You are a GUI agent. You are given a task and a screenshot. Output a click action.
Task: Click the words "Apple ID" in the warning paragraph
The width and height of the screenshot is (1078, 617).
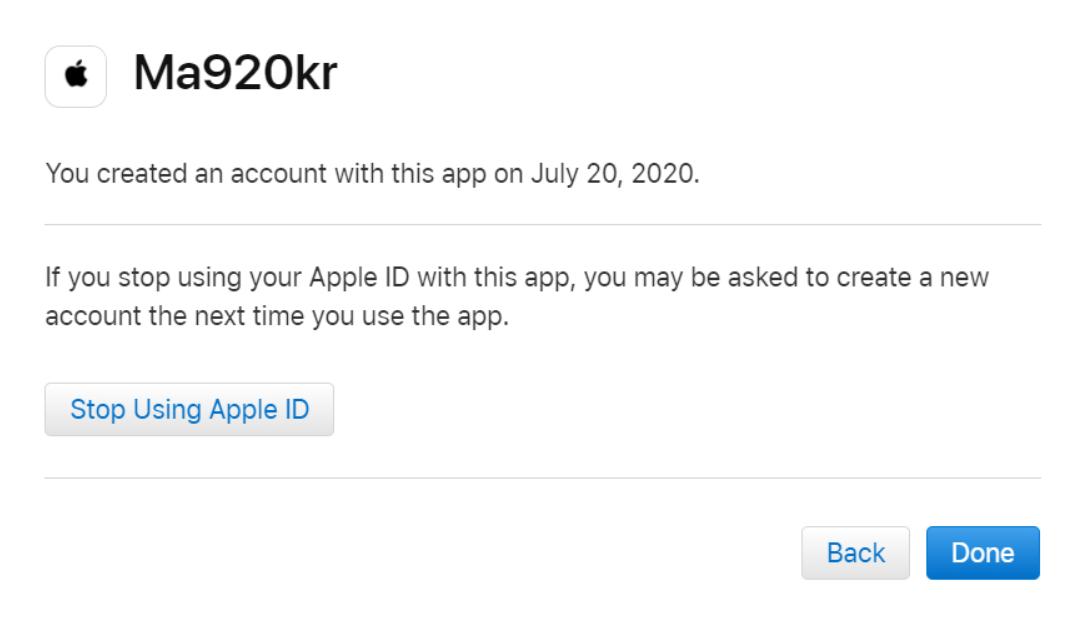click(x=359, y=278)
